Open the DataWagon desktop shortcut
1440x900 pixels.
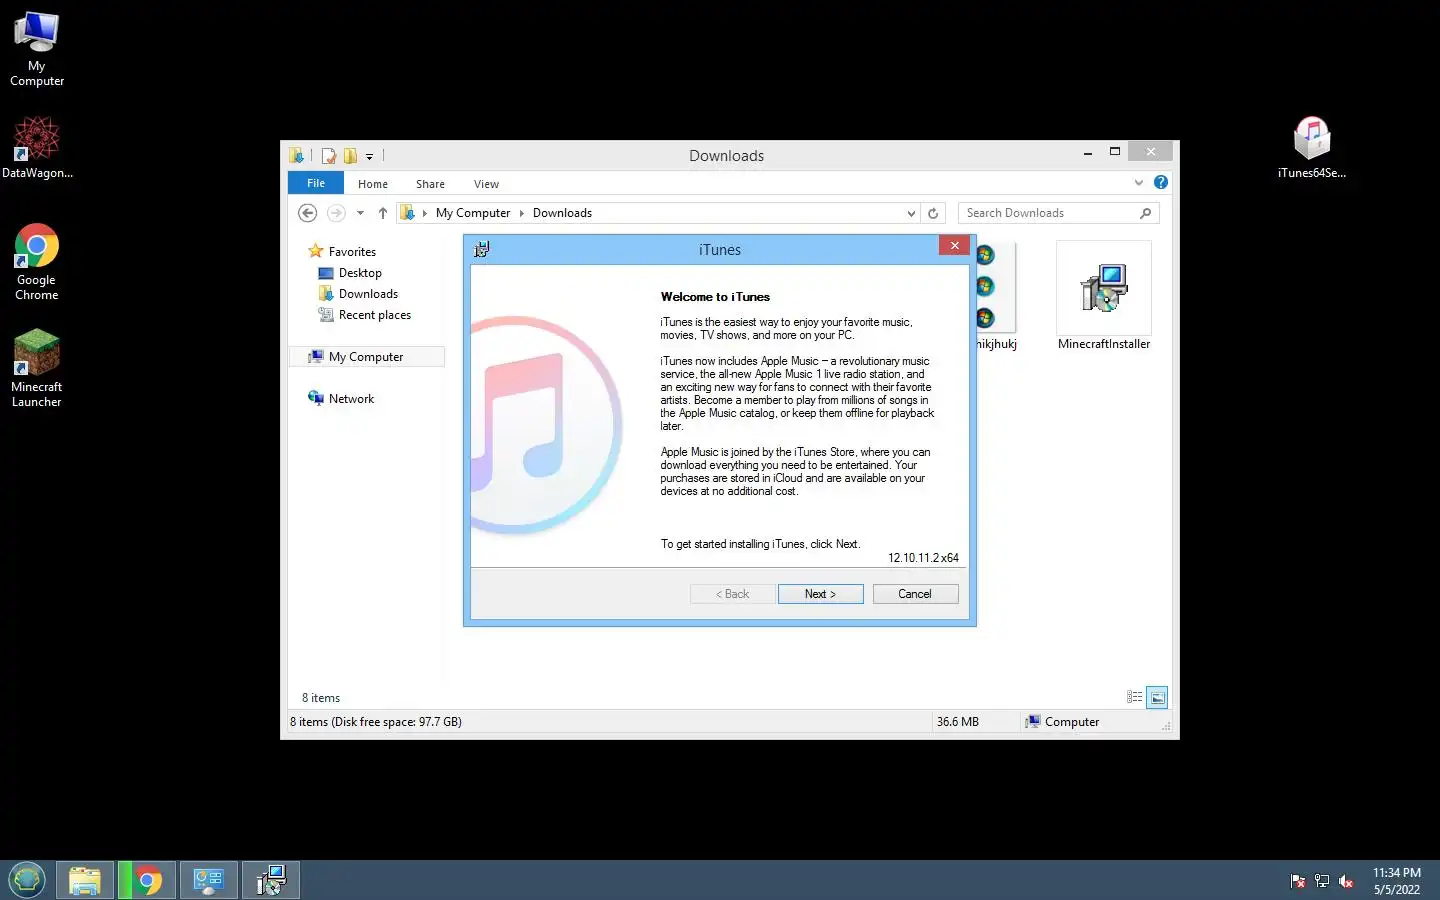click(x=37, y=147)
